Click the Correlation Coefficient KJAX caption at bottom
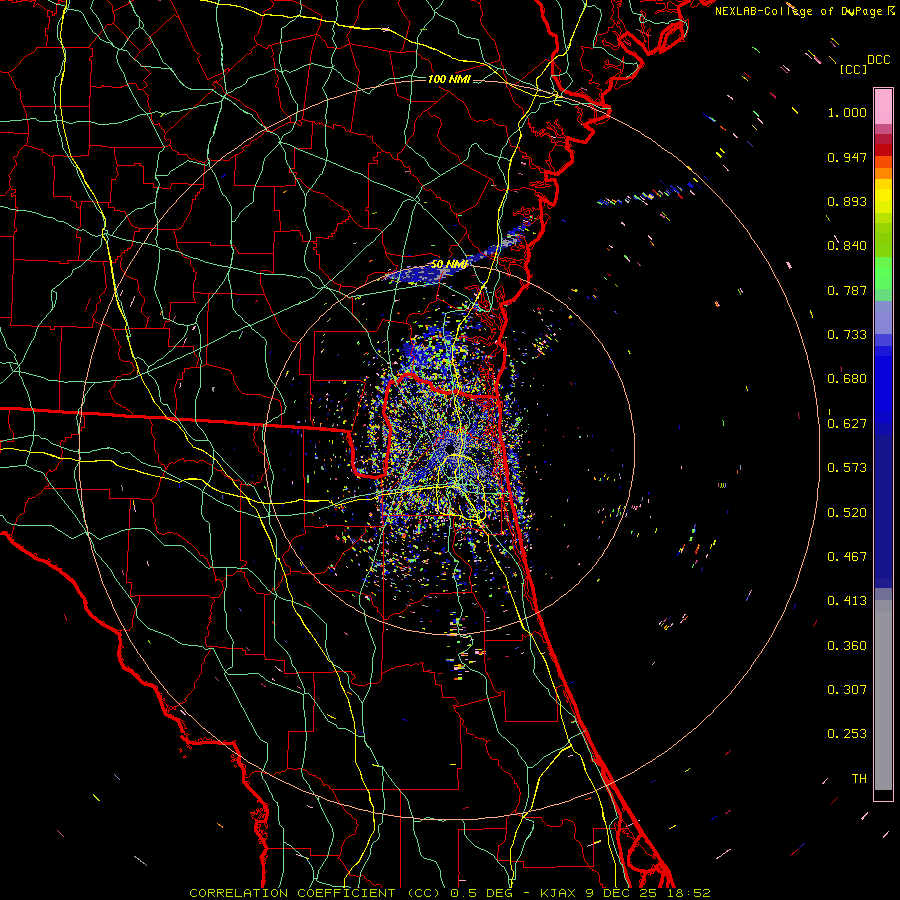Screen dimensions: 900x900 [x=450, y=893]
